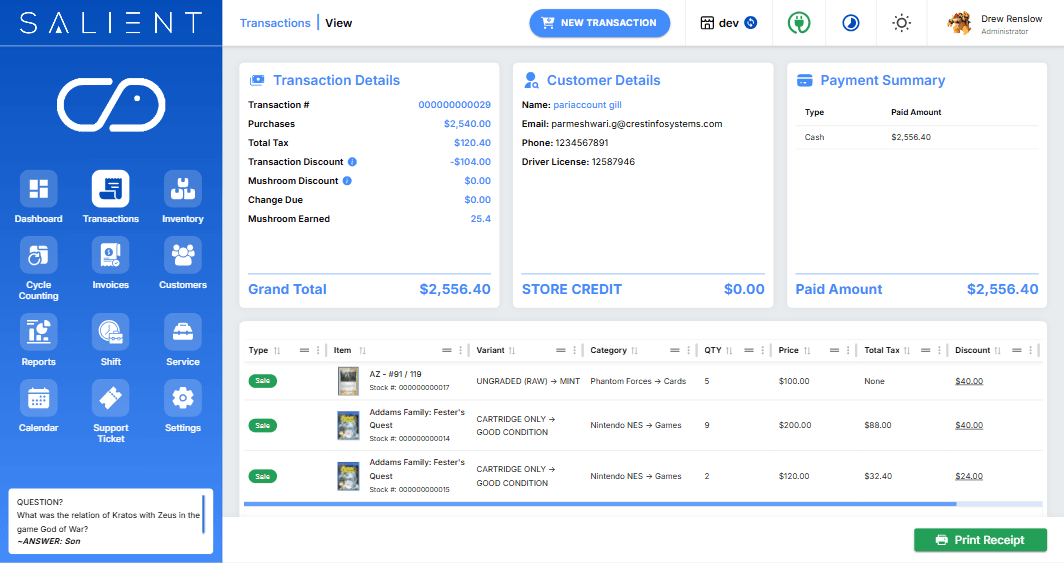
Task: Click the trivia question box scrollbar
Action: point(203,513)
